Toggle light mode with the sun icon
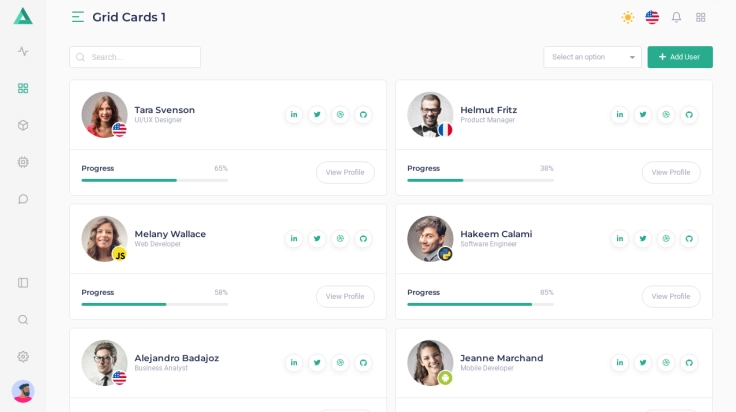This screenshot has height=412, width=736. pyautogui.click(x=628, y=17)
